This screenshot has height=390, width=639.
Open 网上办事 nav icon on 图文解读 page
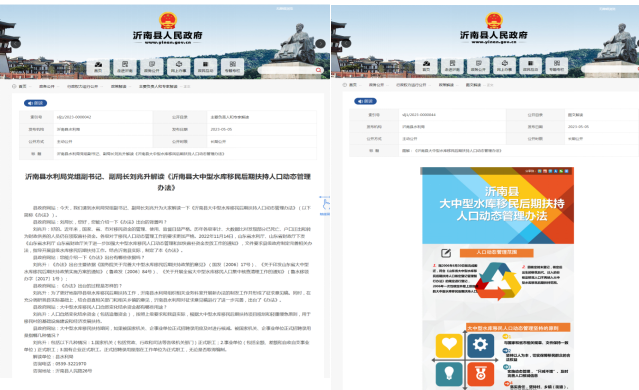505,66
